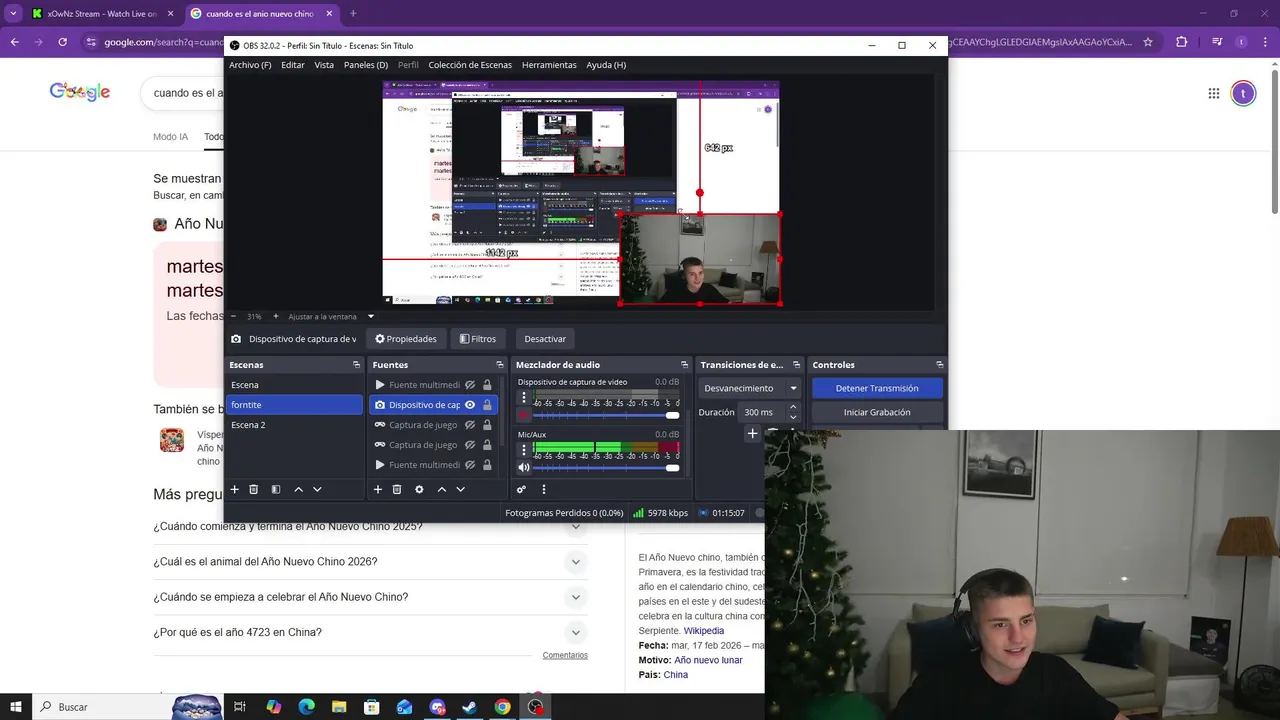1280x720 pixels.
Task: Move the scene up with the Escenas up arrow
Action: coord(298,489)
